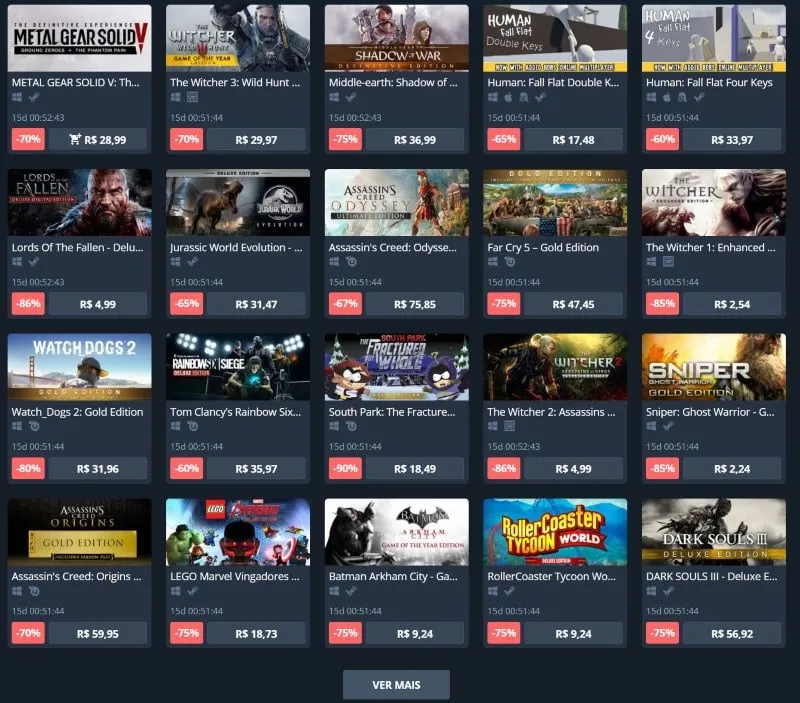Click the -90% discount badge on South Park

click(345, 468)
